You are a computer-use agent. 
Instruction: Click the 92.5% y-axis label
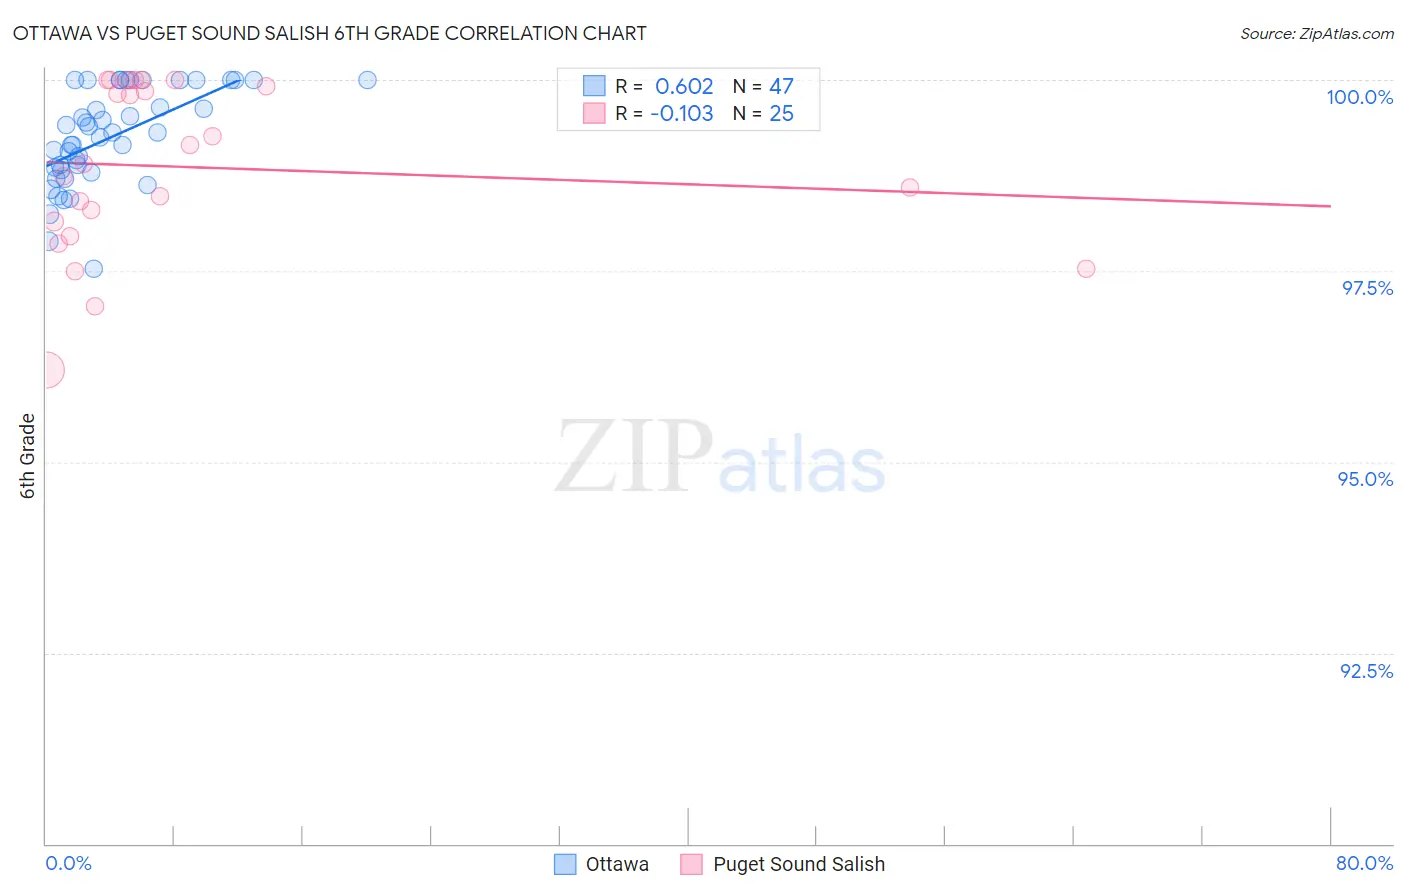[x=1366, y=671]
